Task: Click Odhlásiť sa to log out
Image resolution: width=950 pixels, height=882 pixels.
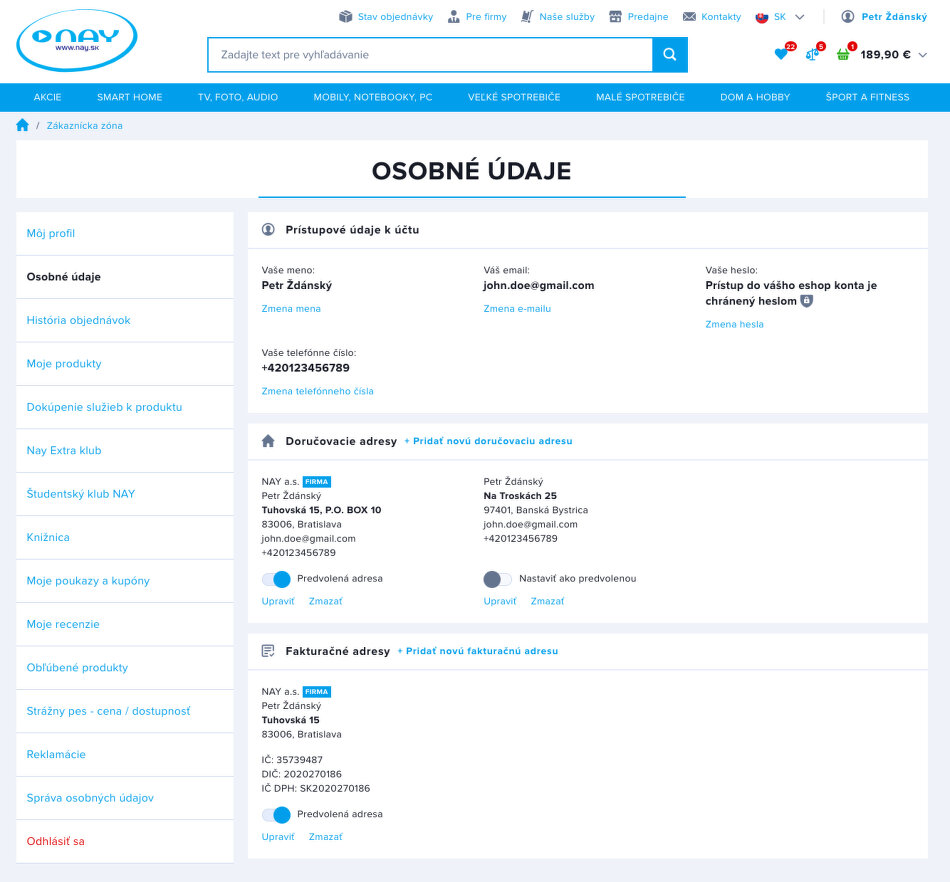Action: [x=55, y=841]
